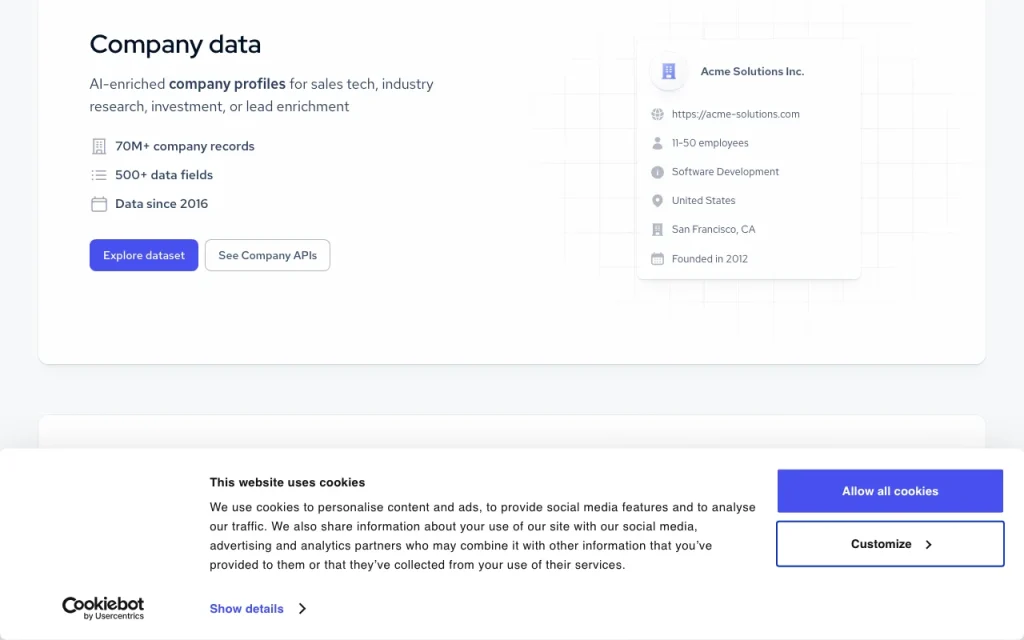Click the location pin icon beside United States

coord(657,200)
